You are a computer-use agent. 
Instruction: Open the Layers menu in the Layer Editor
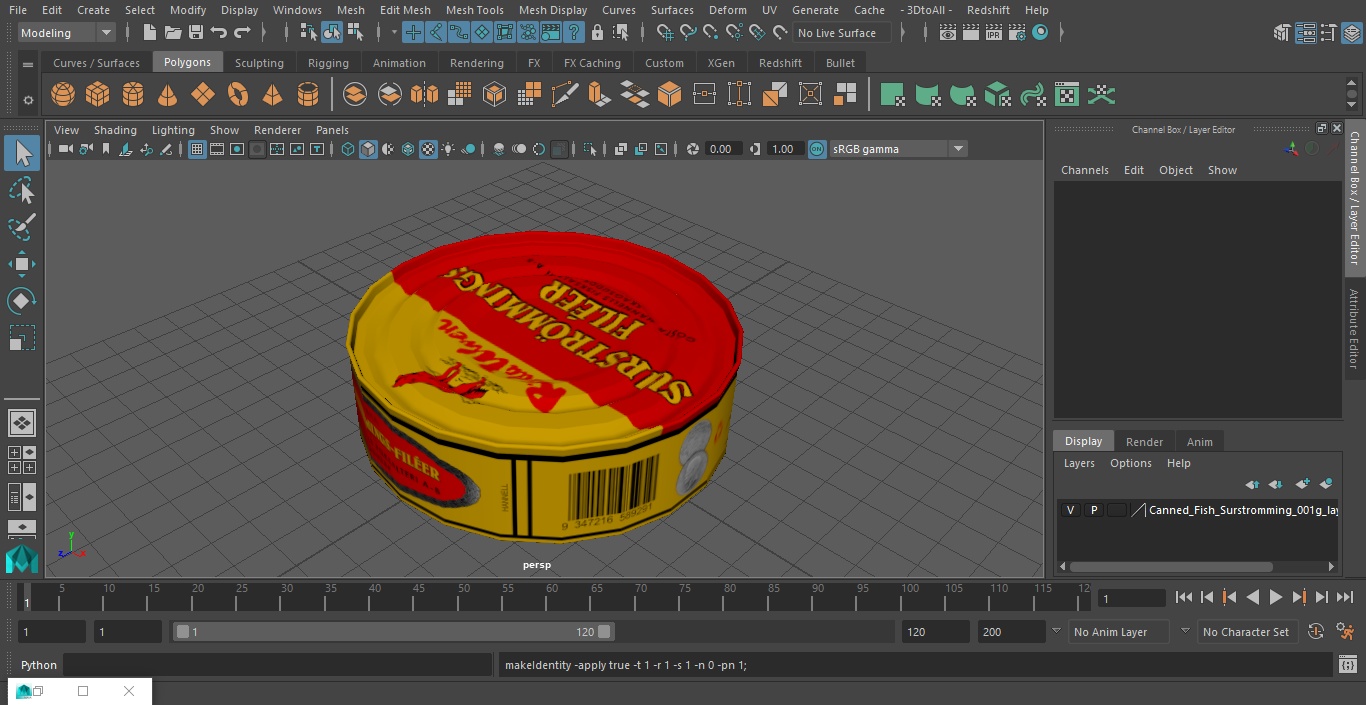pyautogui.click(x=1078, y=463)
